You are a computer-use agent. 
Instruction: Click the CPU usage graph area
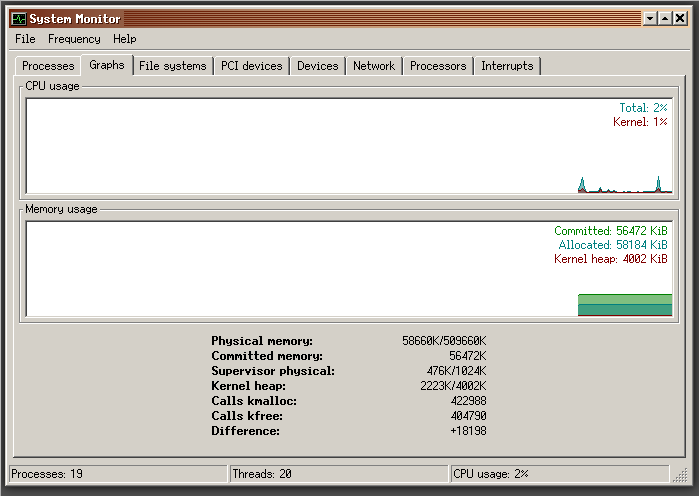[x=349, y=146]
